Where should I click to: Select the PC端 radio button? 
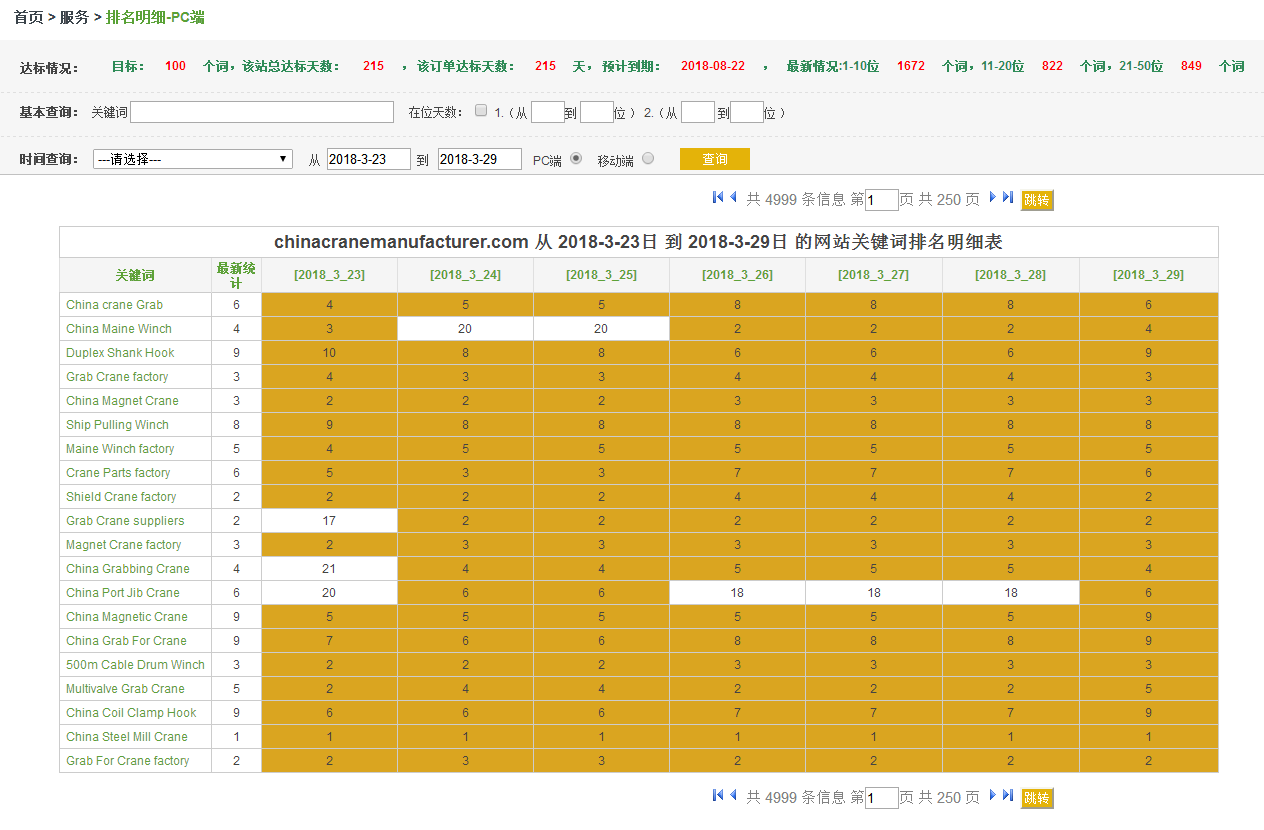(576, 158)
